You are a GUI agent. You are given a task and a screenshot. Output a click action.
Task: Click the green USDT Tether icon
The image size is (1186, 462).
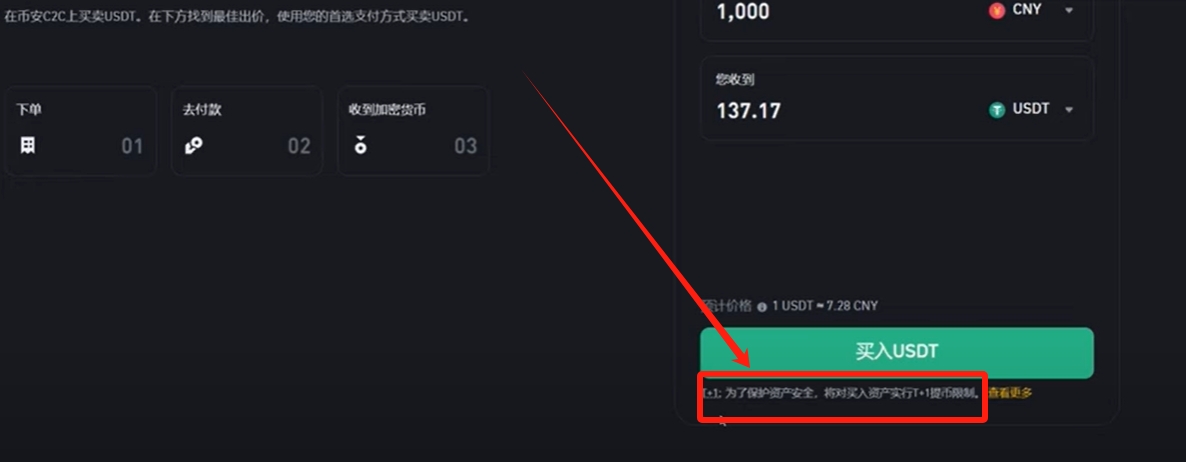997,110
